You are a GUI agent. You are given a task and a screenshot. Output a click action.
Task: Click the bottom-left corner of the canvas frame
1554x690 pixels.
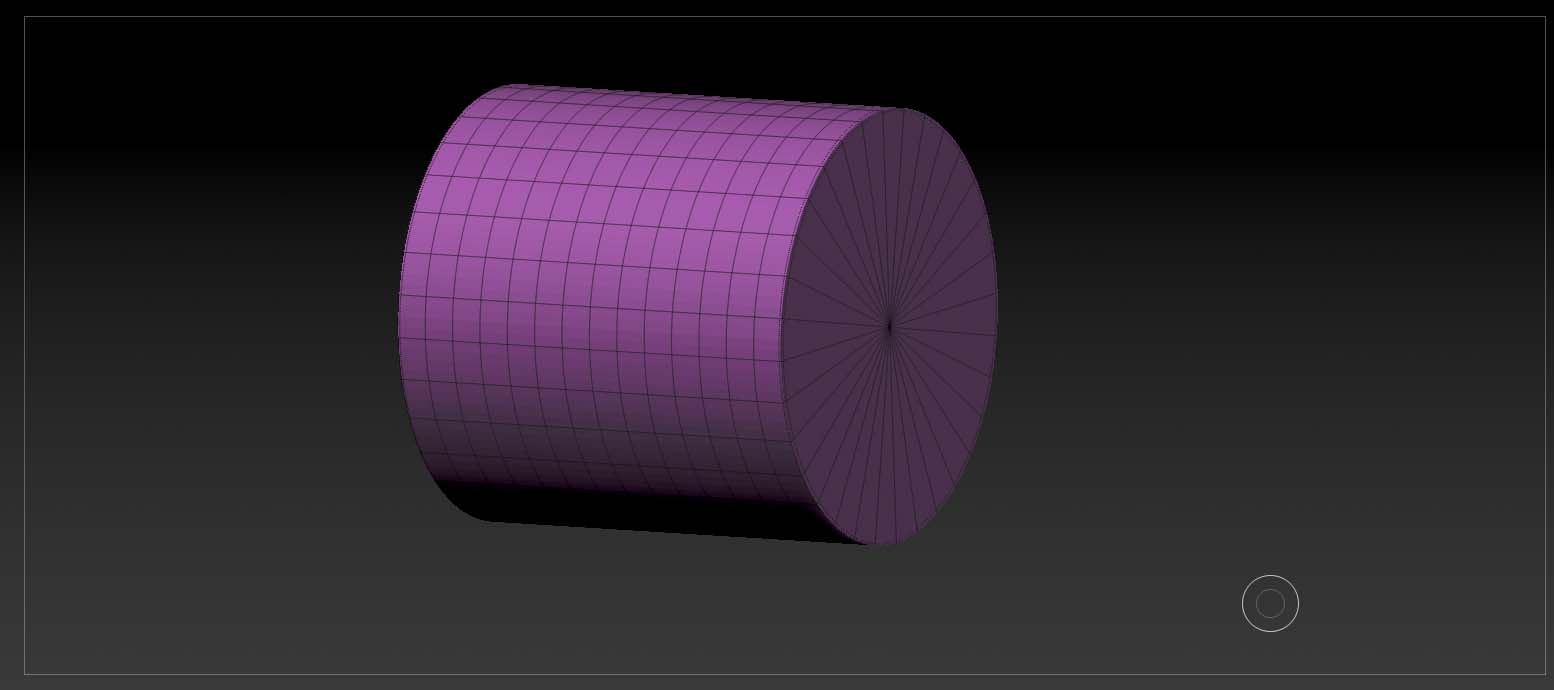(x=25, y=674)
